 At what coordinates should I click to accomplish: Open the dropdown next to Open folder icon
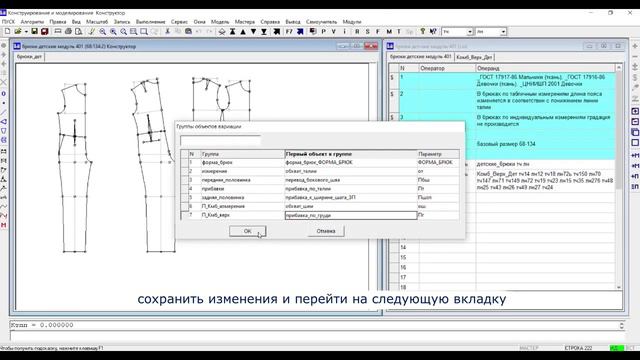pos(26,31)
